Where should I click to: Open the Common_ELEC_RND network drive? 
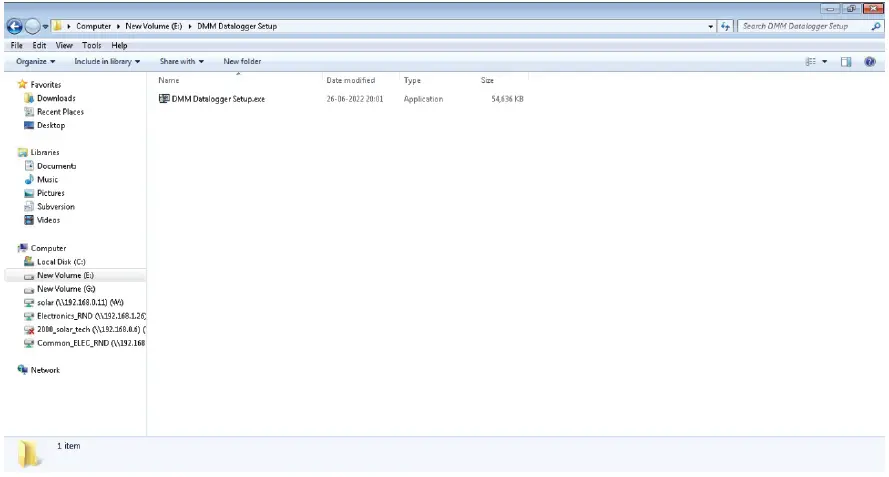tap(91, 343)
